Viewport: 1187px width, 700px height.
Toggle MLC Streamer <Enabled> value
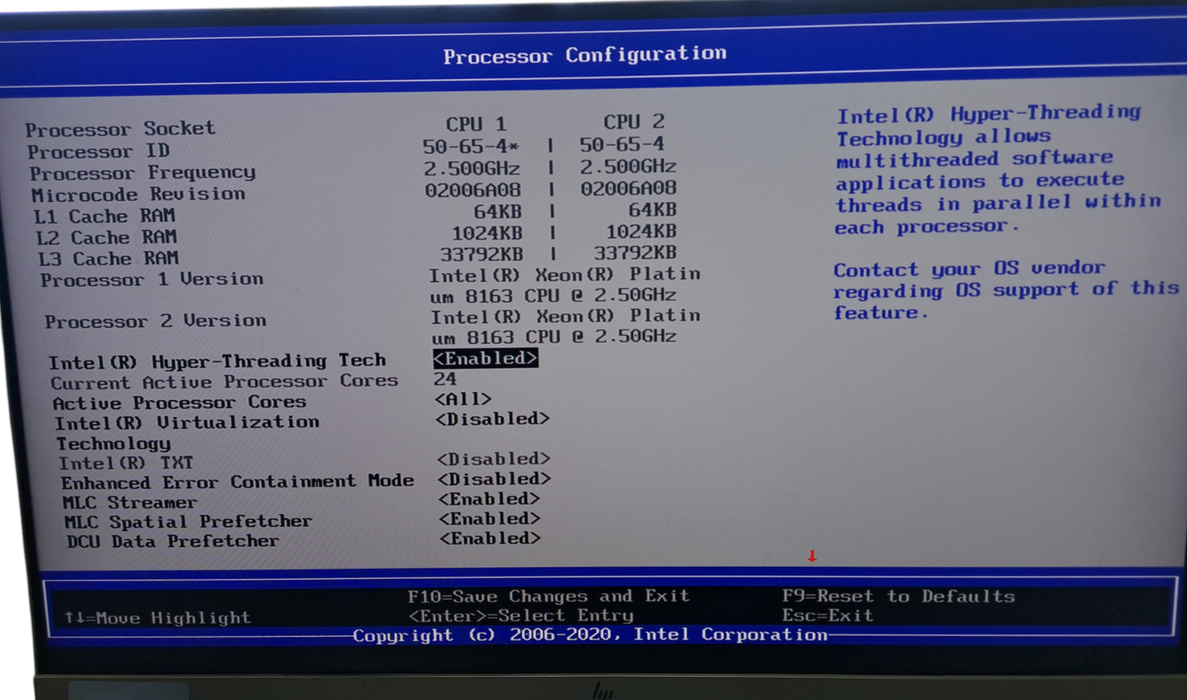tap(489, 499)
